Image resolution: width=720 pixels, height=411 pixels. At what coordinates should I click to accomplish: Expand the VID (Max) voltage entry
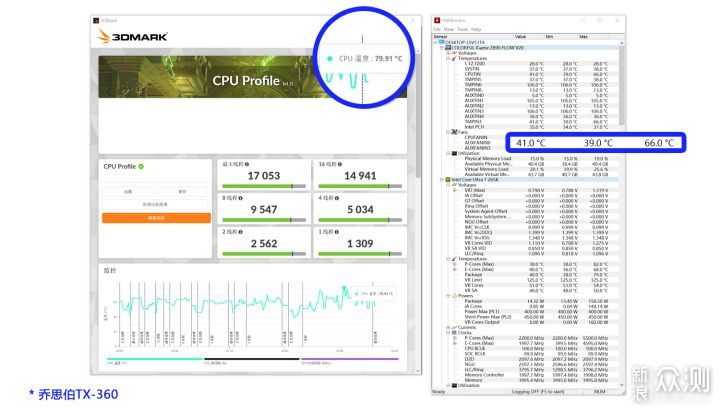(x=455, y=190)
